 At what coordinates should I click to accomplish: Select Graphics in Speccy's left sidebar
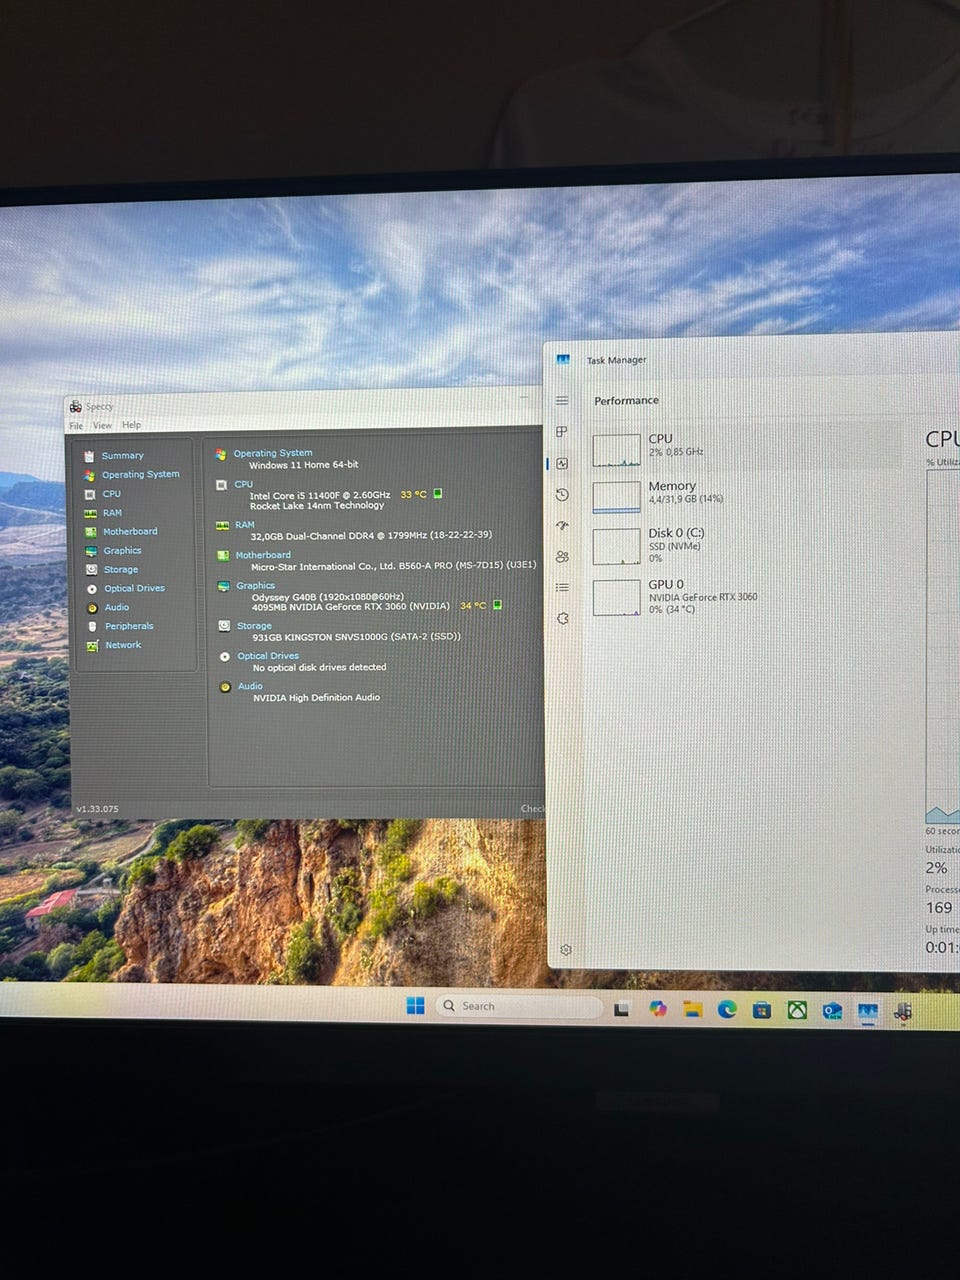[122, 551]
